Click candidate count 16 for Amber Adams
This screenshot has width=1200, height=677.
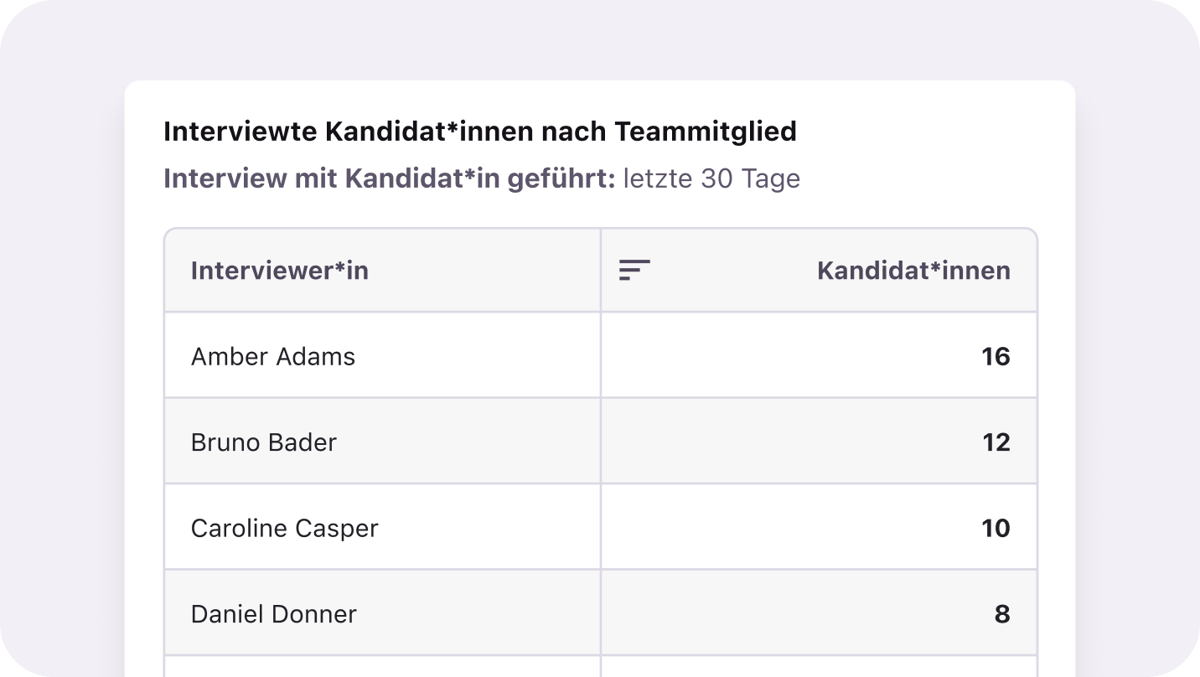point(995,356)
